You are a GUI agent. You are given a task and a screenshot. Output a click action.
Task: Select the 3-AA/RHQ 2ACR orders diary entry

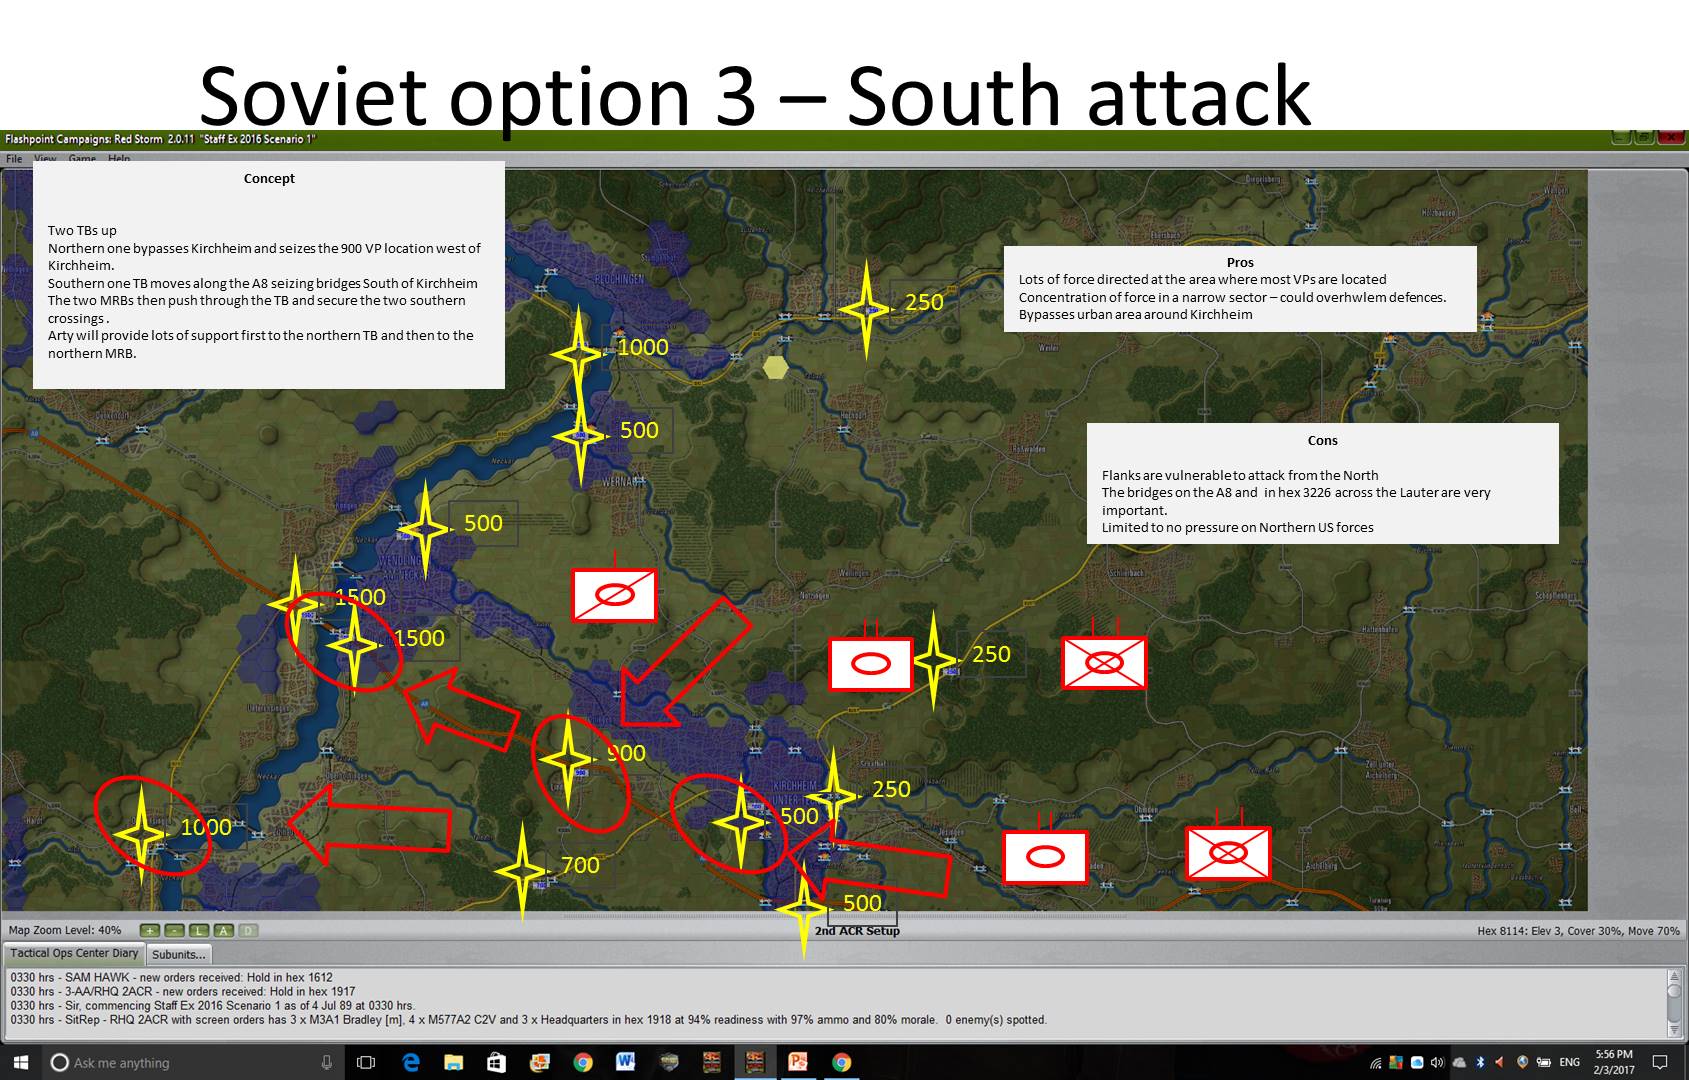(x=183, y=992)
